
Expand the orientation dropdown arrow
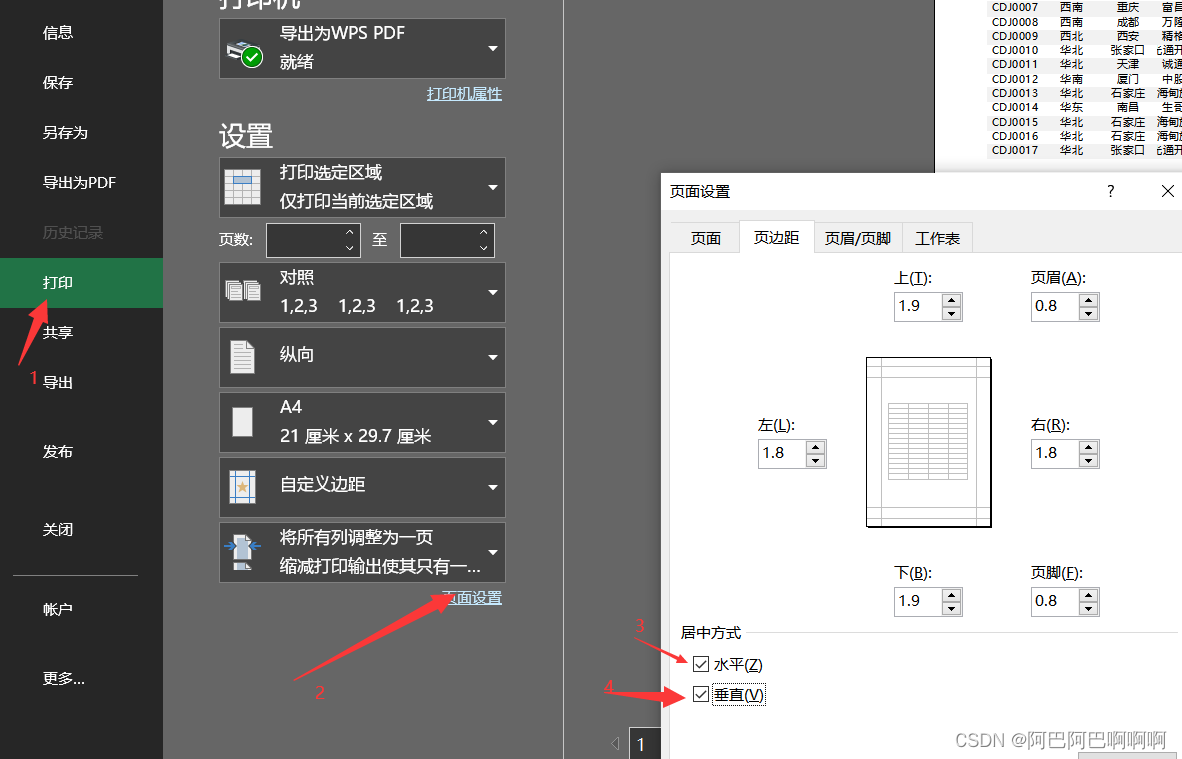click(491, 357)
